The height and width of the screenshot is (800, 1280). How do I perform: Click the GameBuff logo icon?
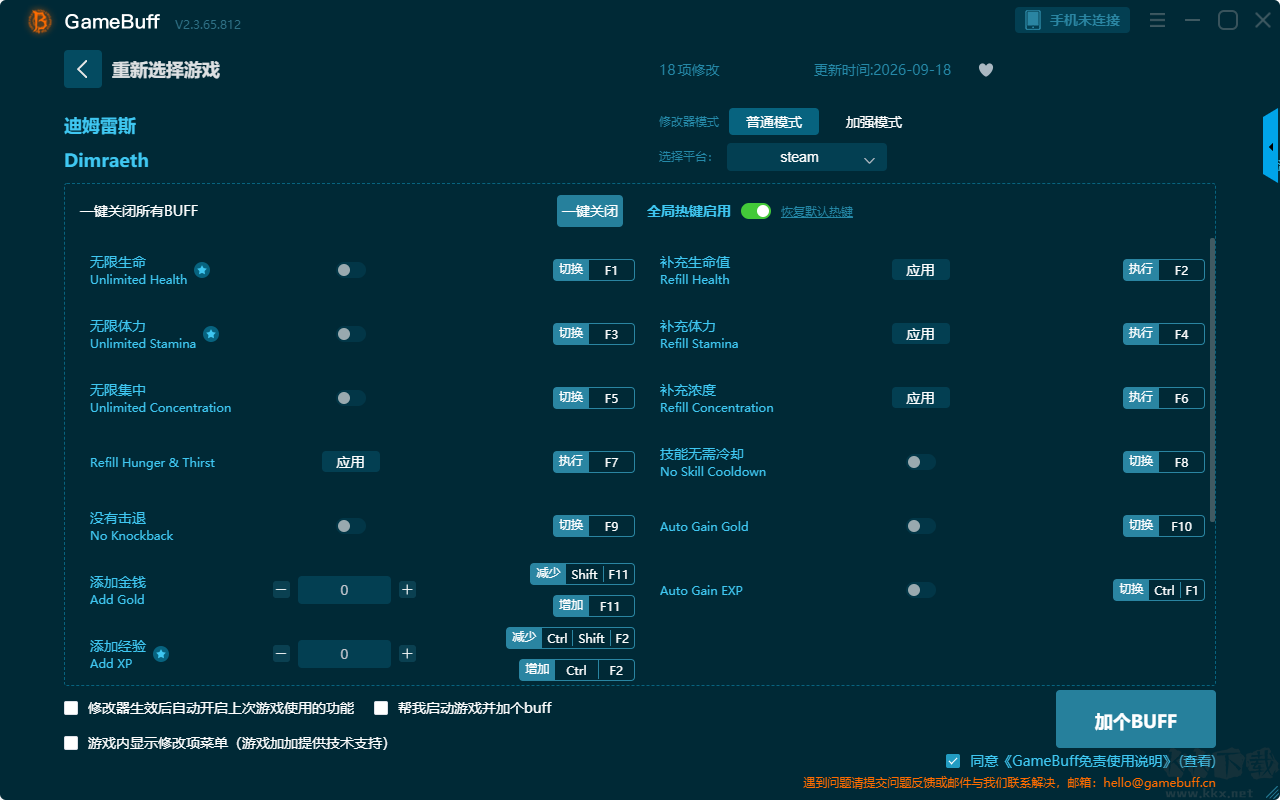[40, 21]
